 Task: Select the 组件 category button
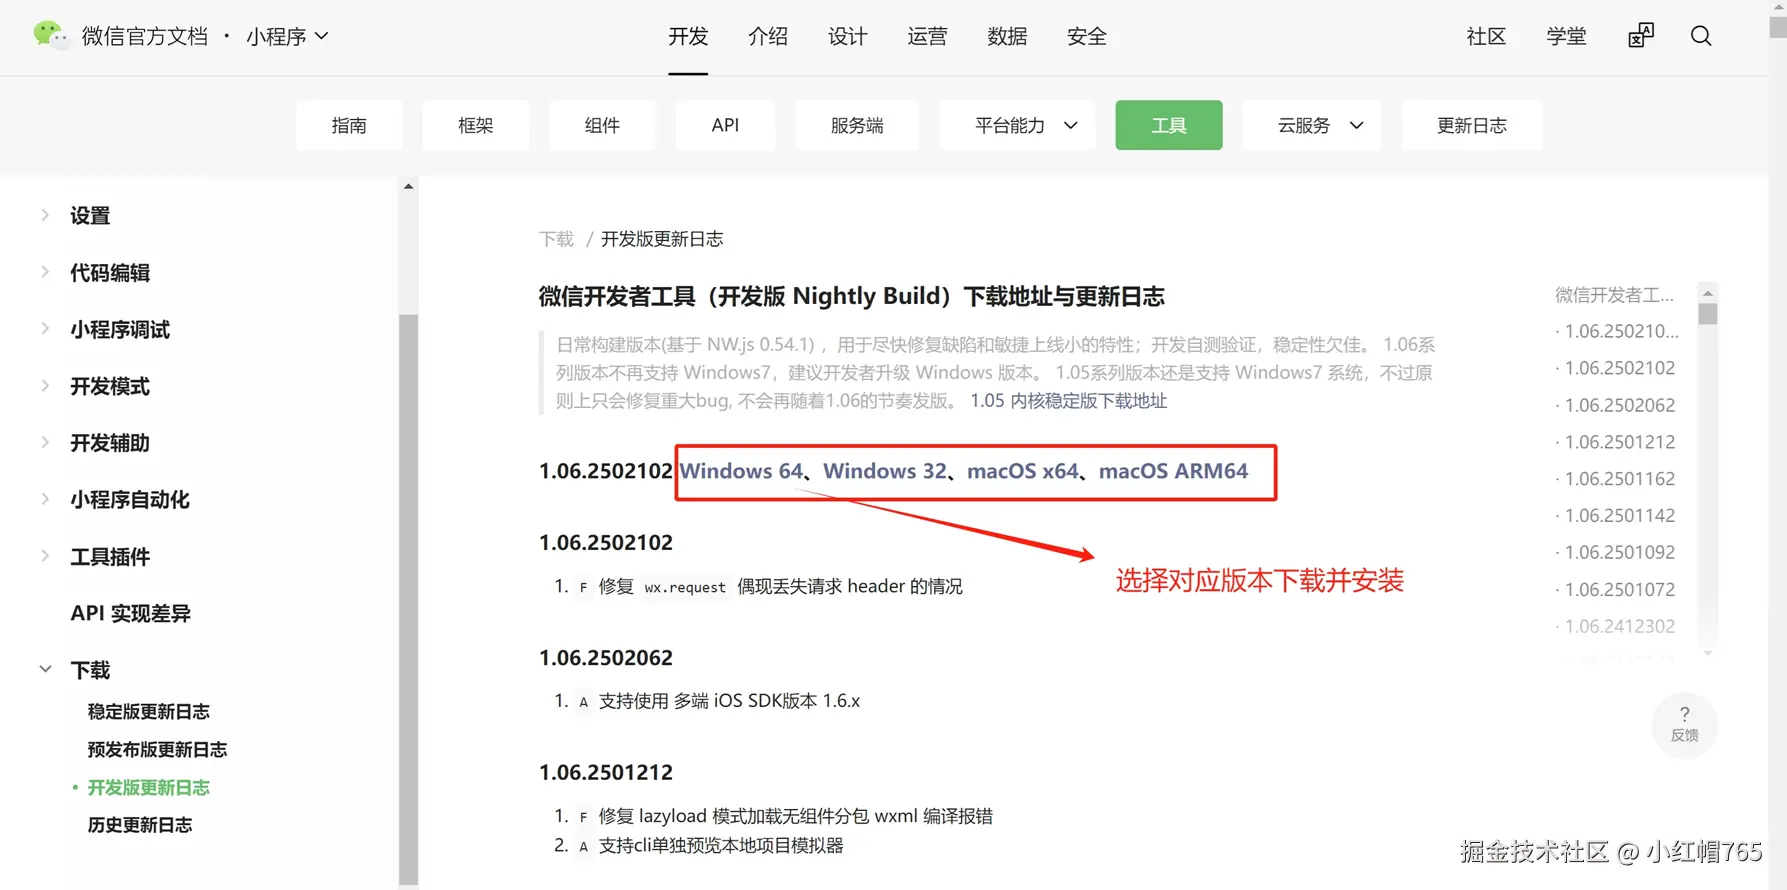[602, 125]
